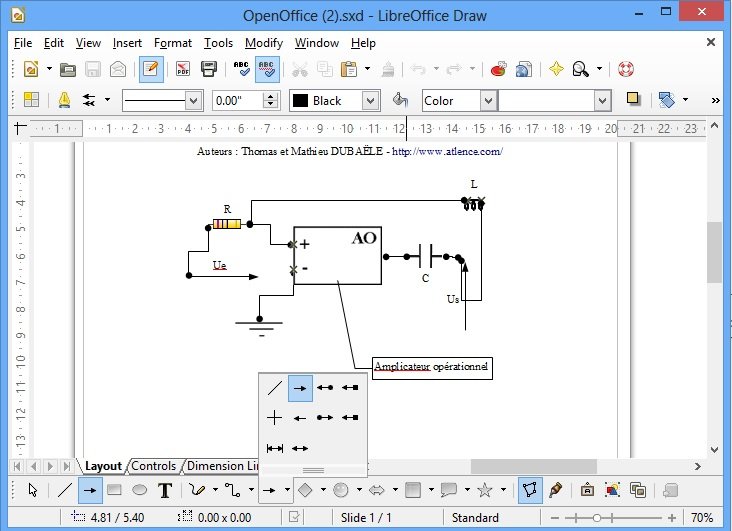The width and height of the screenshot is (732, 531).
Task: Open the New document dropdown arrow
Action: pos(49,69)
